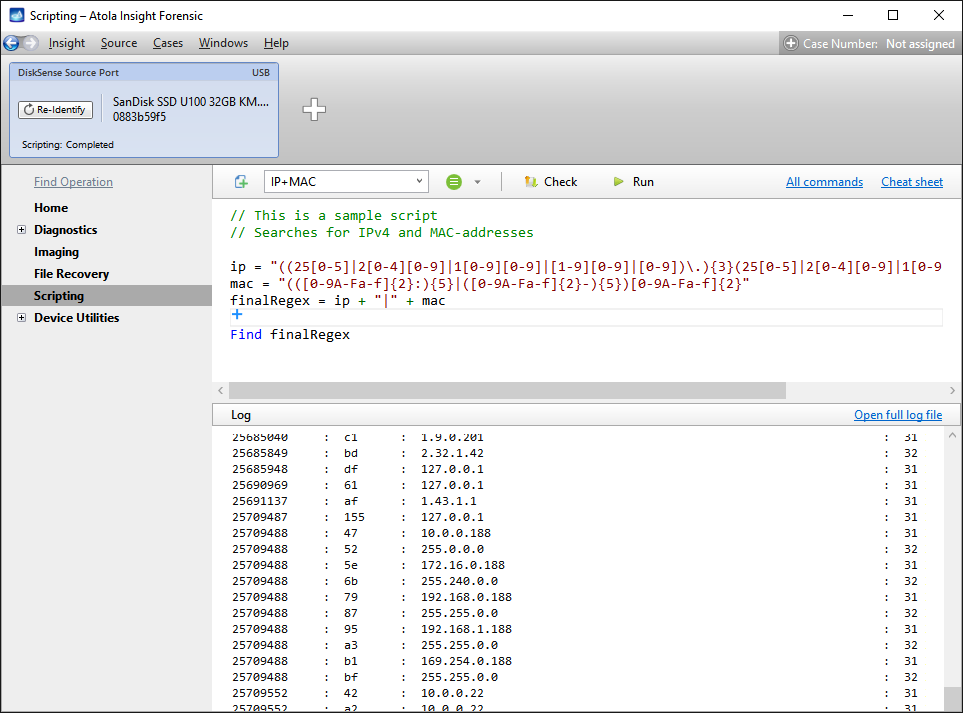The width and height of the screenshot is (963, 713).
Task: Click log entry 192.168.1.188
Action: [x=466, y=629]
